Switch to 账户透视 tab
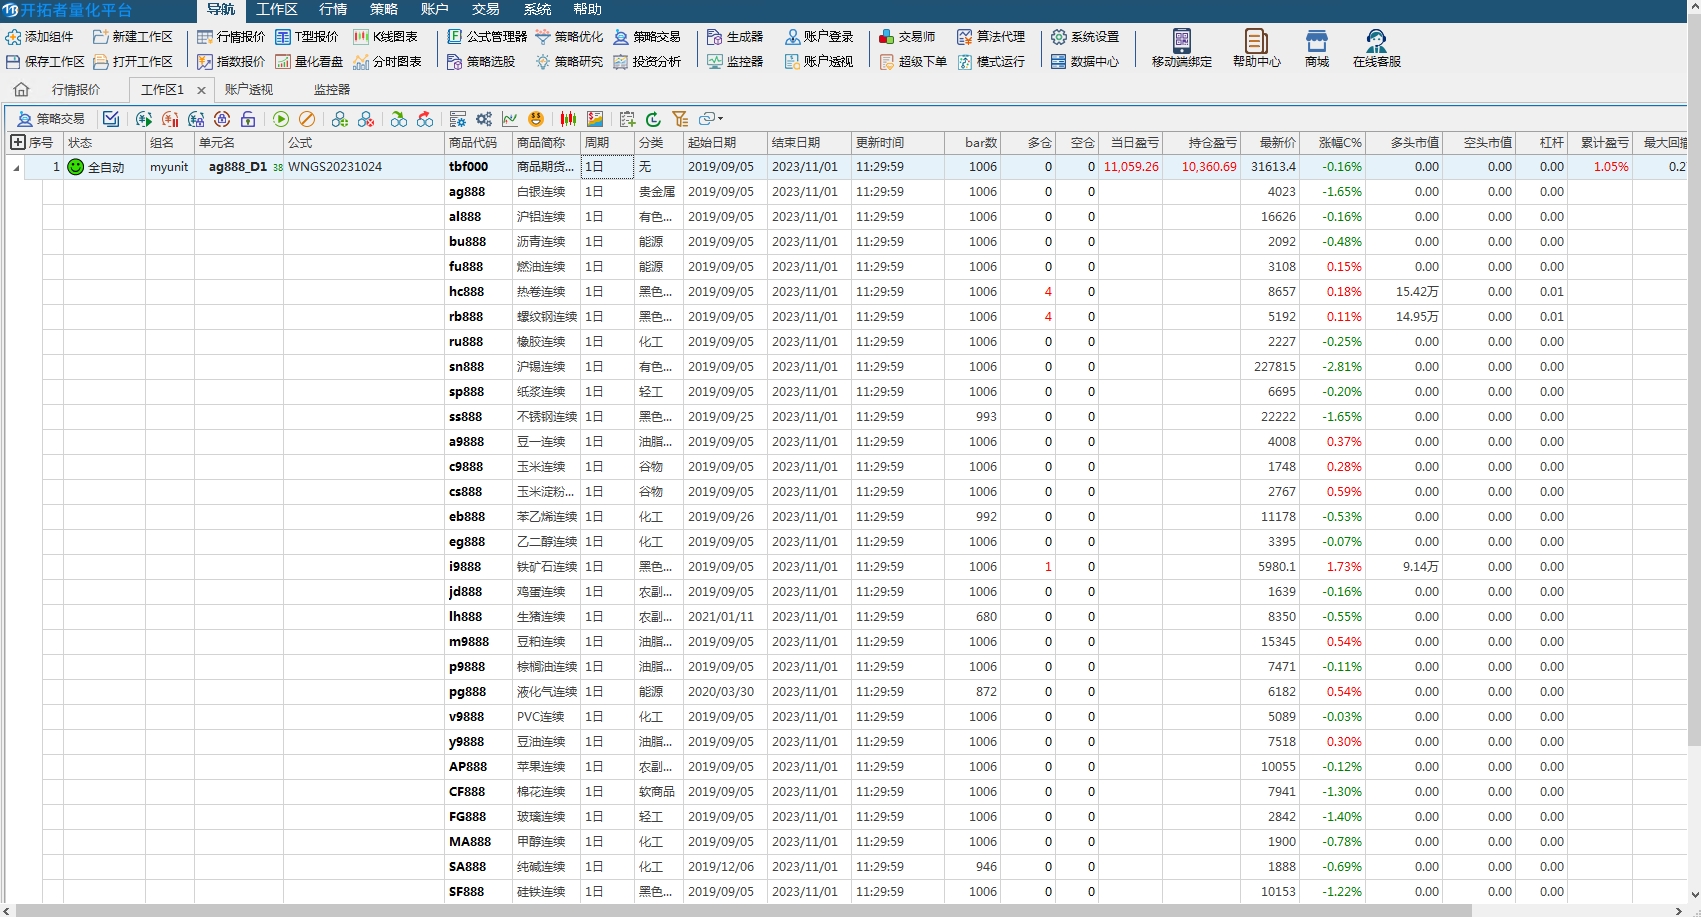 tap(249, 90)
